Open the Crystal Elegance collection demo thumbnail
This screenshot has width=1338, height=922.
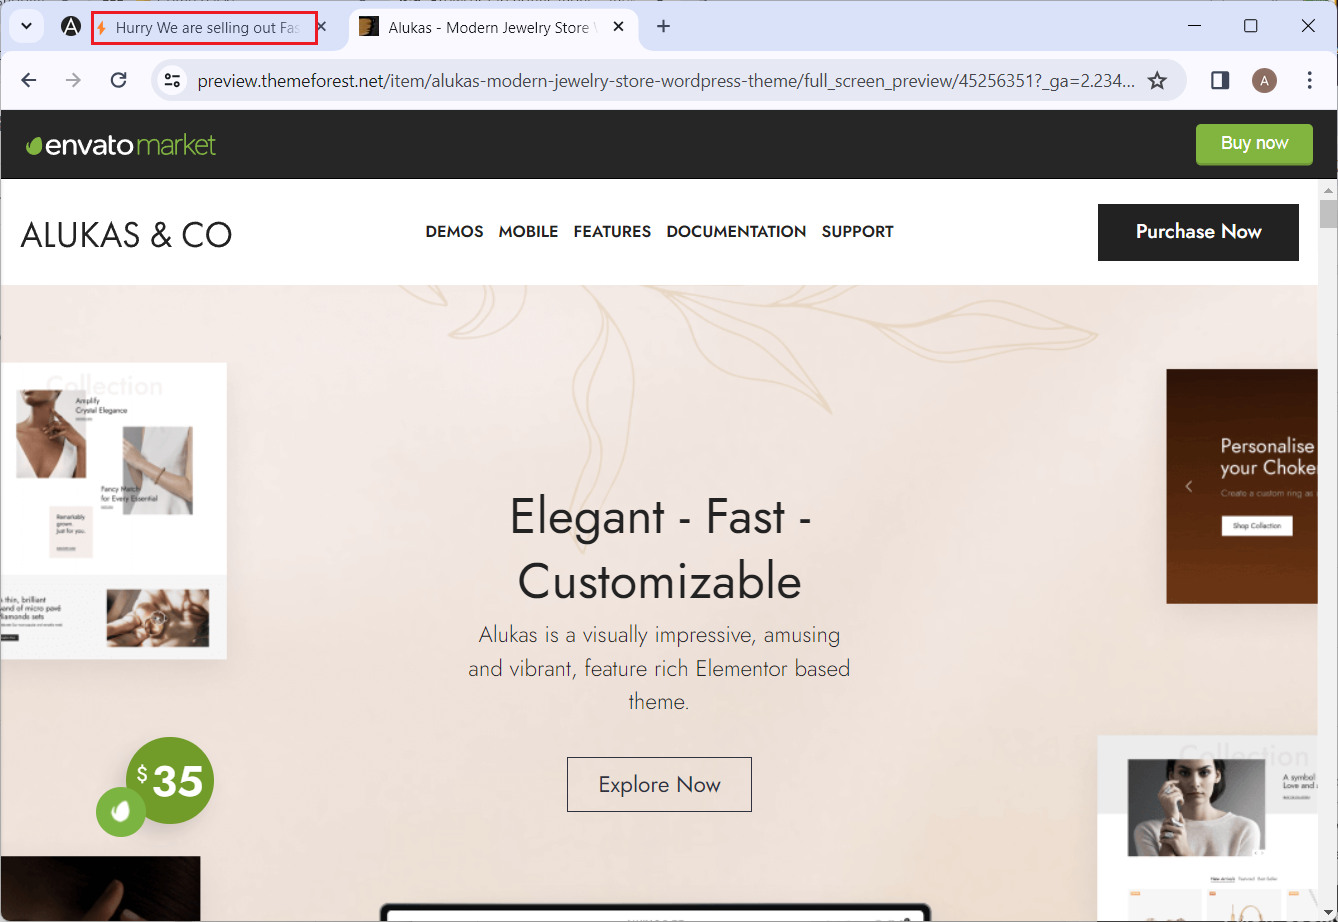point(113,511)
